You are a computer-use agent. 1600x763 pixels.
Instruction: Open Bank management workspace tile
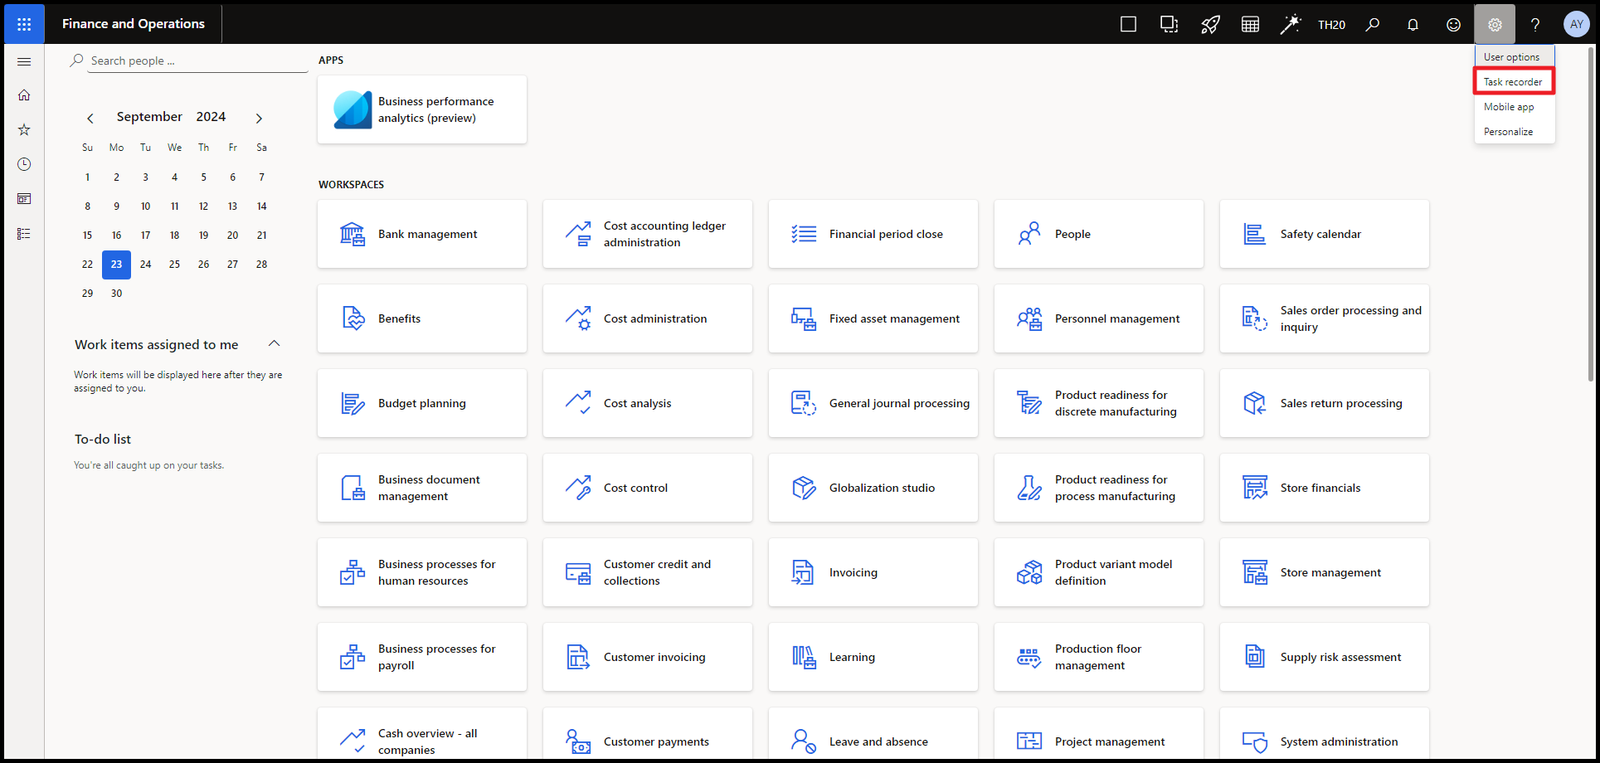422,234
